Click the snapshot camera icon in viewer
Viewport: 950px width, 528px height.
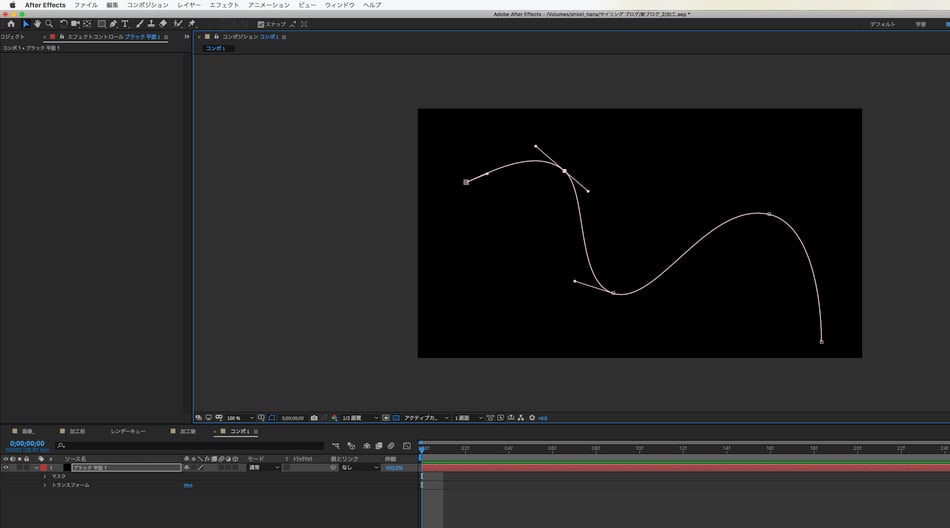314,418
